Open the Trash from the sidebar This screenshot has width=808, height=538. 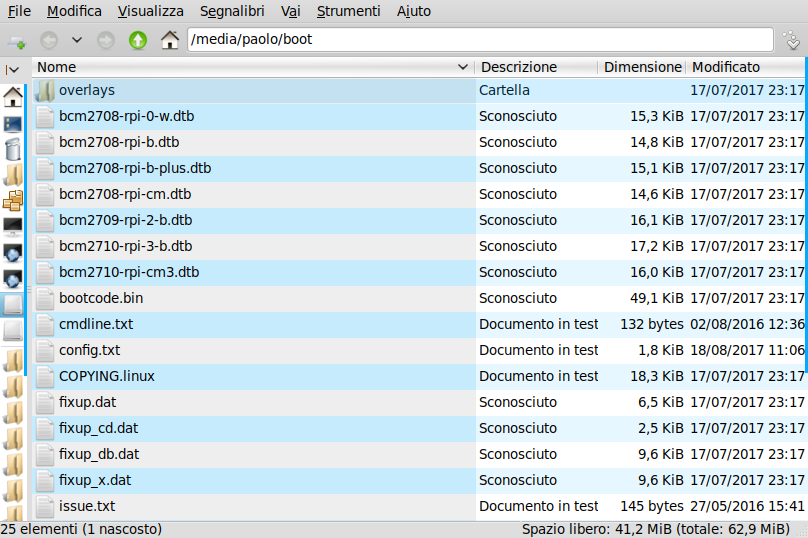coord(12,149)
